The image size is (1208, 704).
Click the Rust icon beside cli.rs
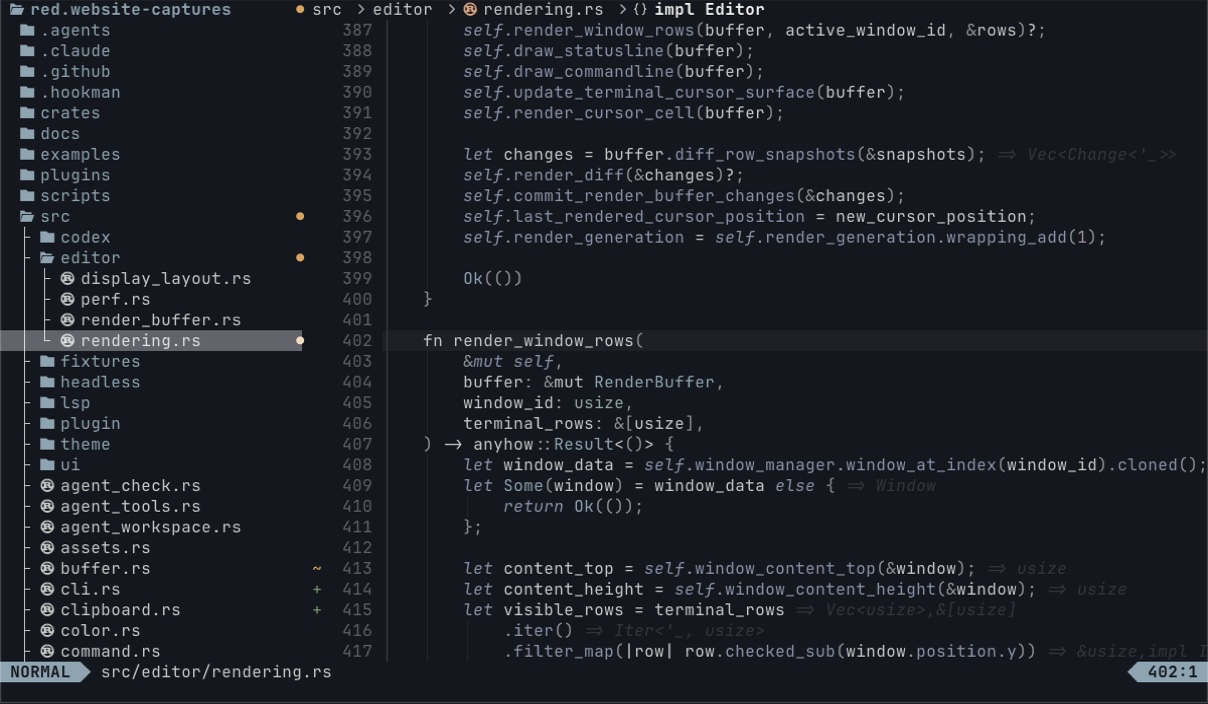(47, 589)
